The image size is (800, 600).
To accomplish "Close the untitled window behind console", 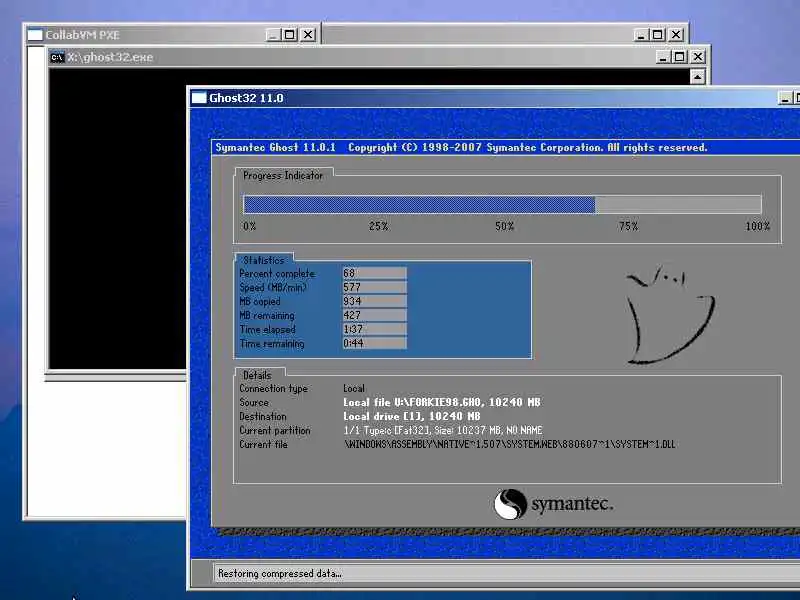I will pos(676,35).
